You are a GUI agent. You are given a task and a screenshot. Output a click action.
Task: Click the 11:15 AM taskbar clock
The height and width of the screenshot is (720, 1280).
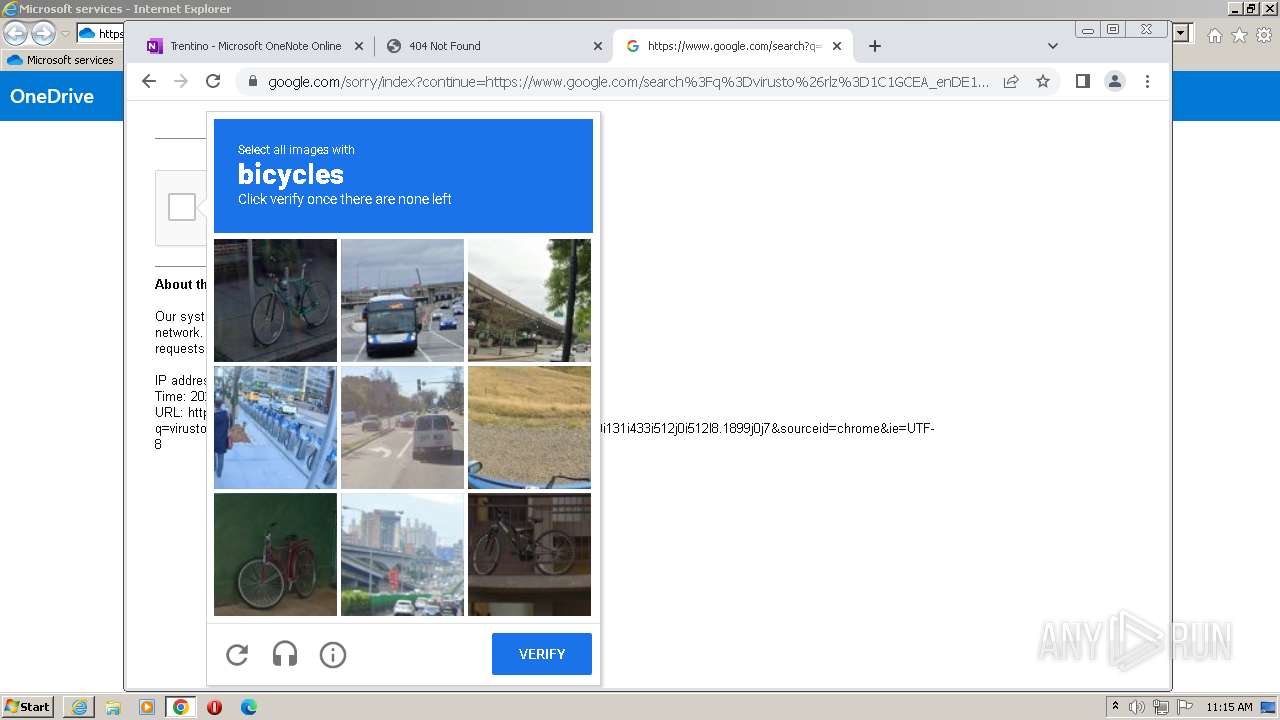[x=1229, y=707]
